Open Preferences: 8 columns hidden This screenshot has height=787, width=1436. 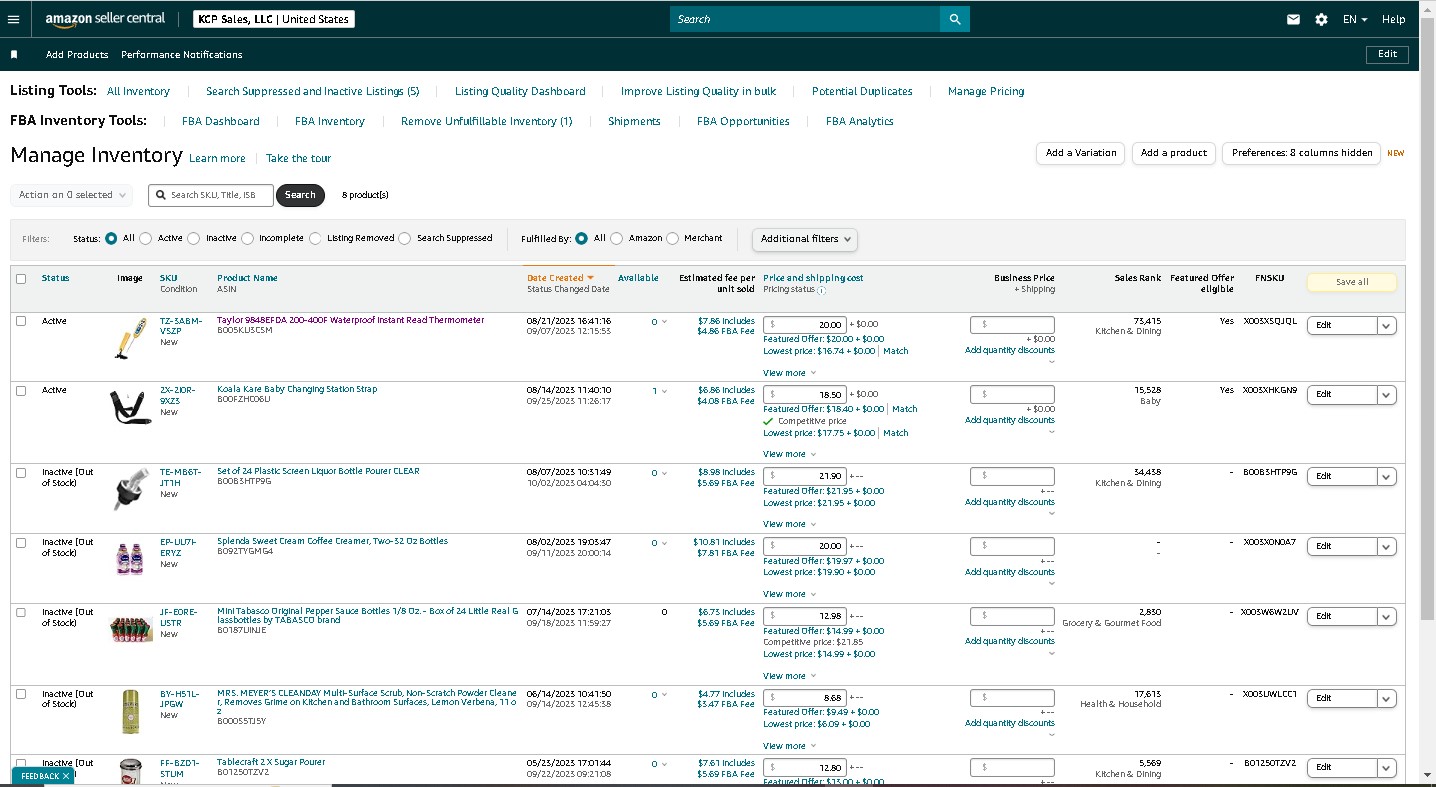click(x=1302, y=153)
